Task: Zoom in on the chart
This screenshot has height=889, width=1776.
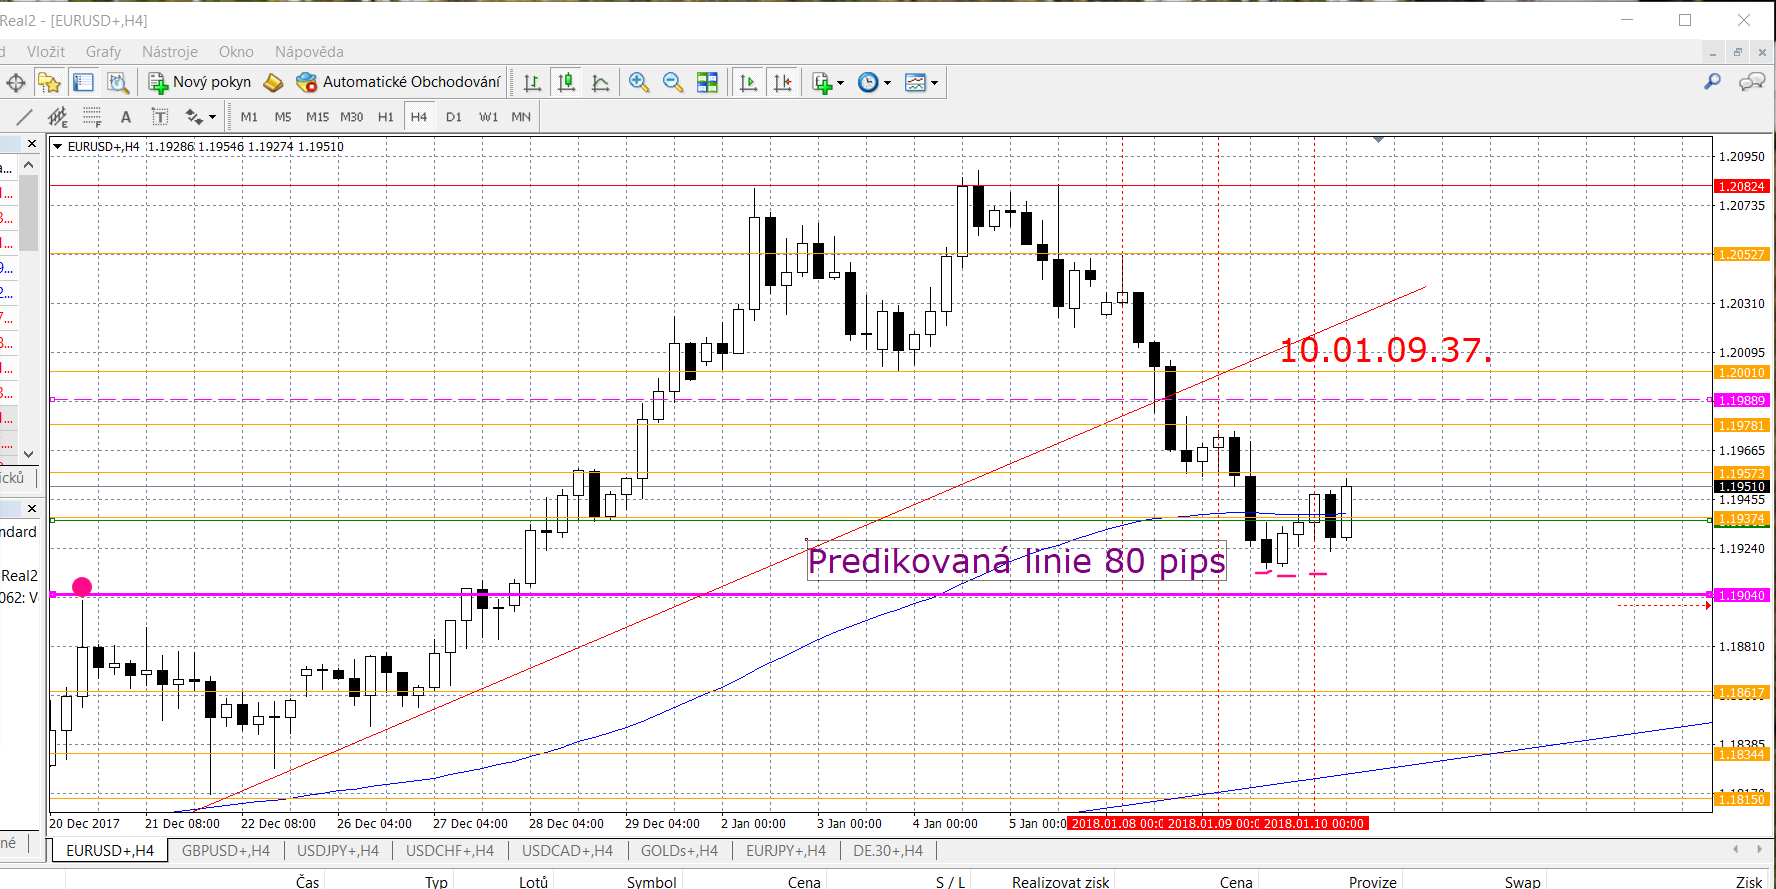Action: [639, 83]
